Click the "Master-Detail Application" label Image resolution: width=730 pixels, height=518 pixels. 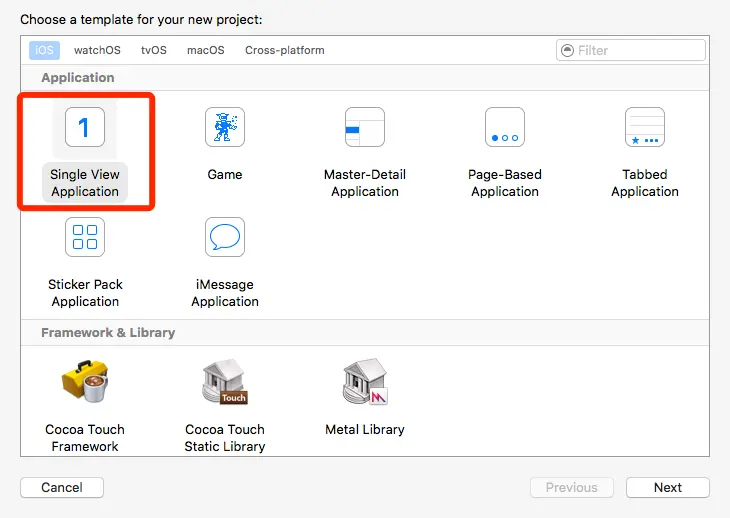pyautogui.click(x=365, y=183)
